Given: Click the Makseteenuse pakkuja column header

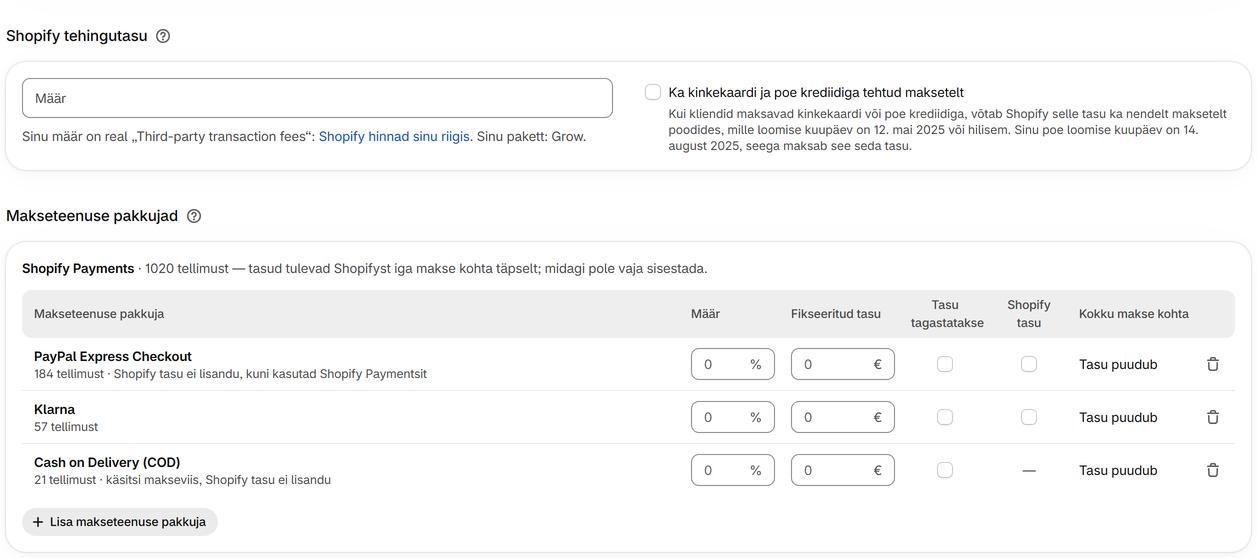Looking at the screenshot, I should tap(99, 314).
